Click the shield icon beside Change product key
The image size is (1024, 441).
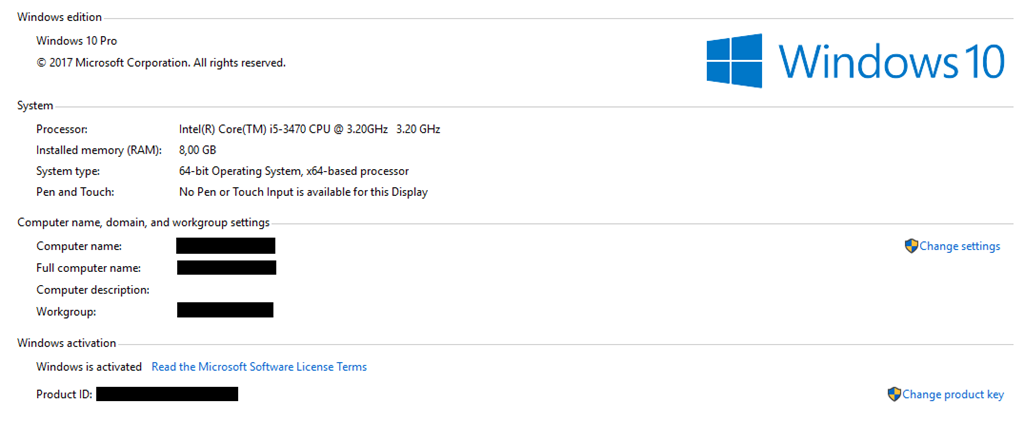coord(894,394)
